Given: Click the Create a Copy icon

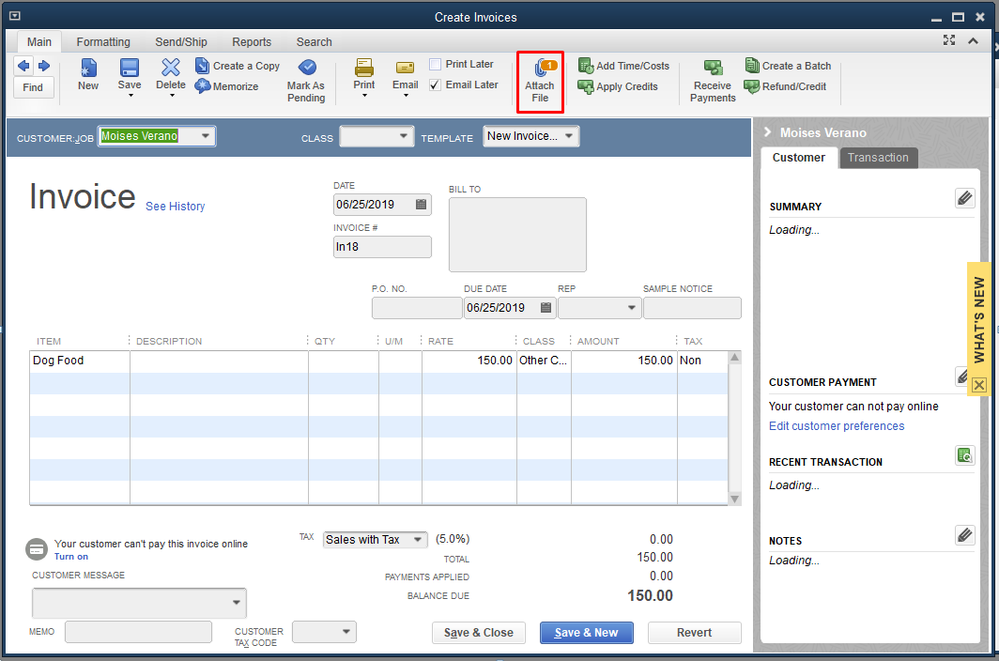Looking at the screenshot, I should coord(202,66).
